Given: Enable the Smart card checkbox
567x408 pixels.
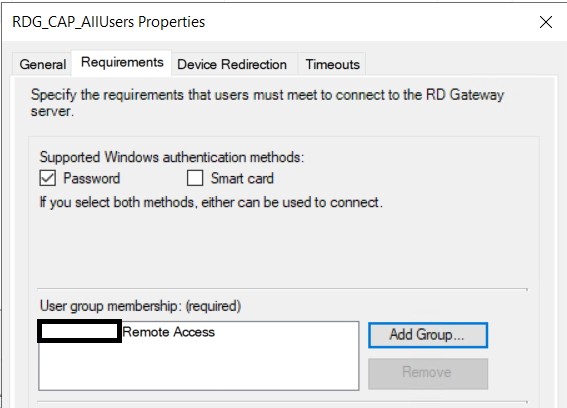Looking at the screenshot, I should click(195, 178).
